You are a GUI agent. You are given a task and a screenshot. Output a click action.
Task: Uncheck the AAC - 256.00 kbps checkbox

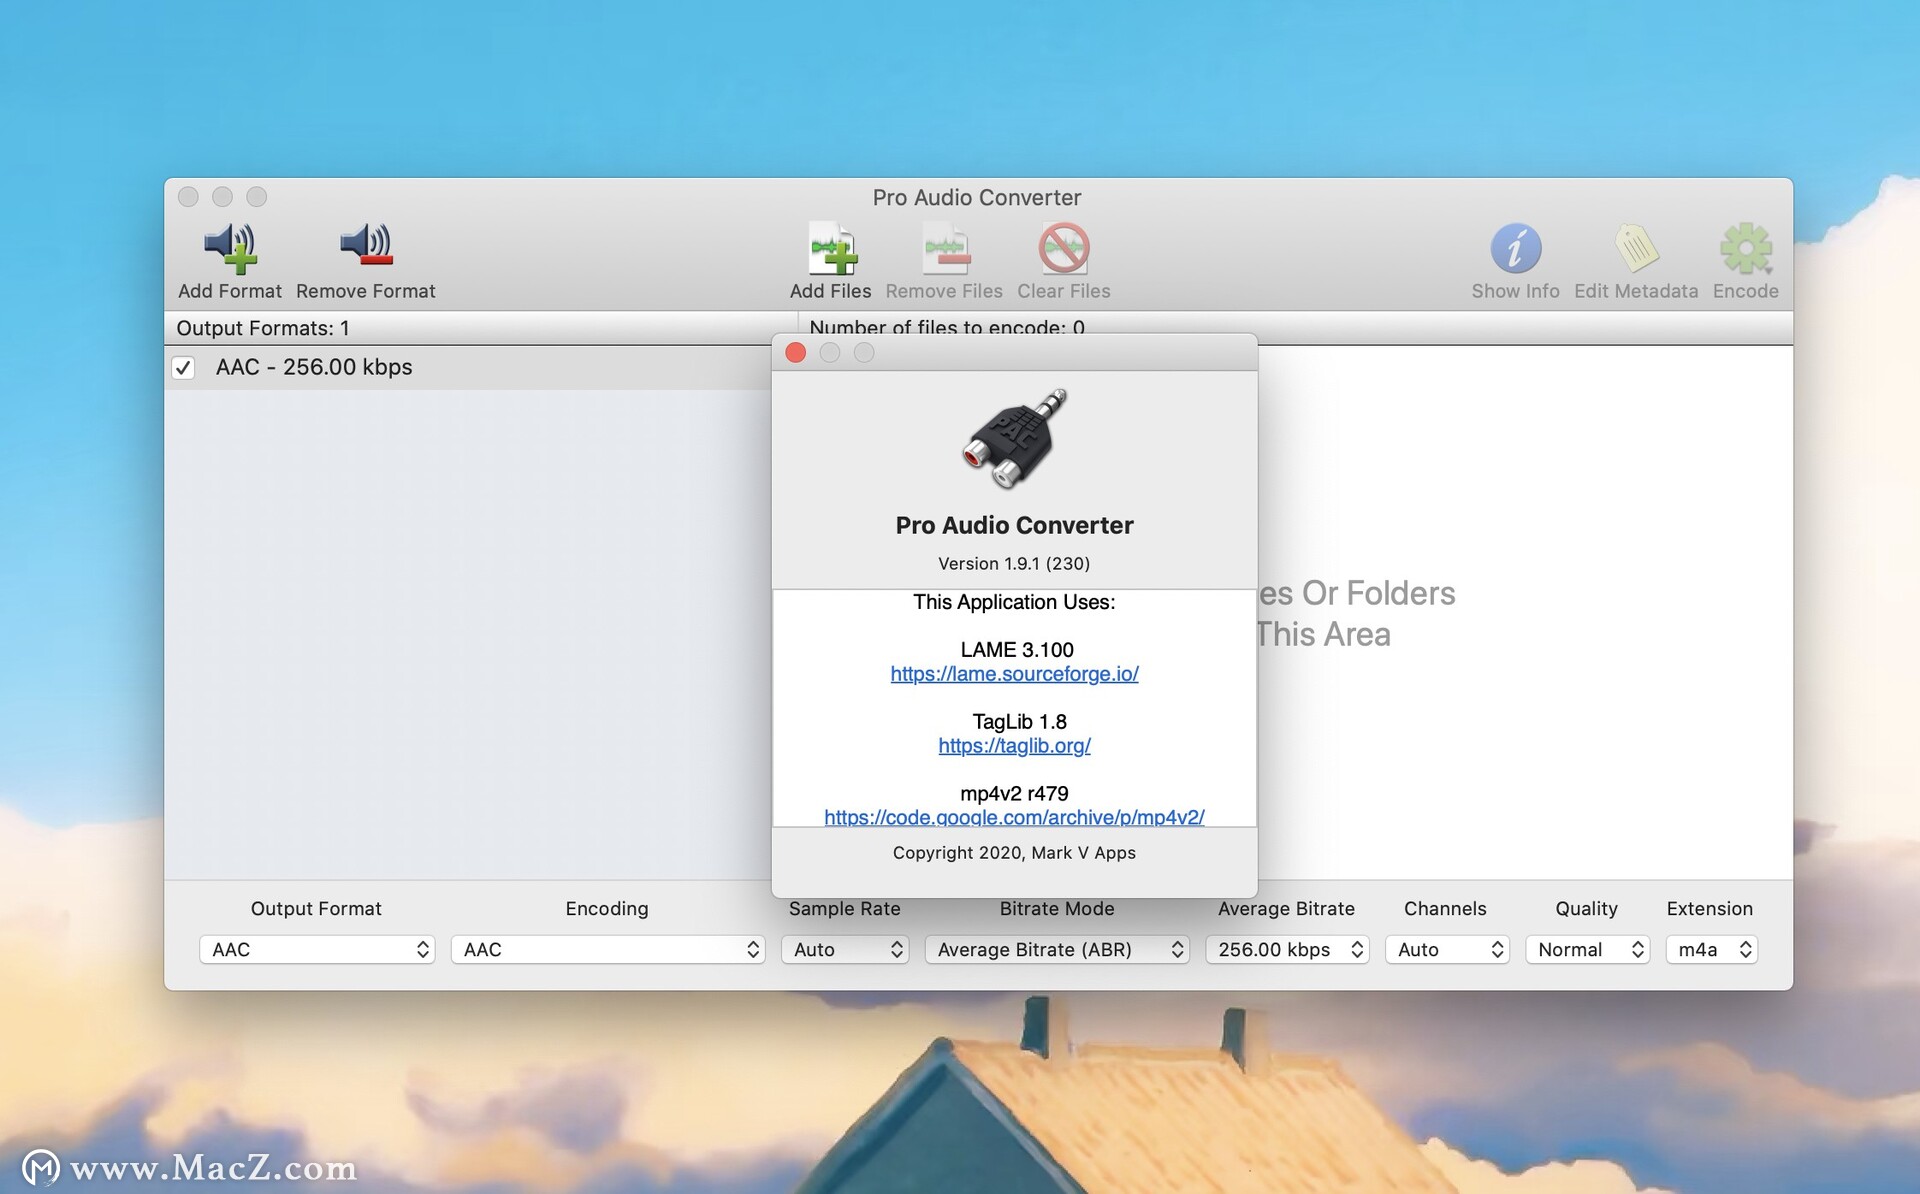coord(183,367)
